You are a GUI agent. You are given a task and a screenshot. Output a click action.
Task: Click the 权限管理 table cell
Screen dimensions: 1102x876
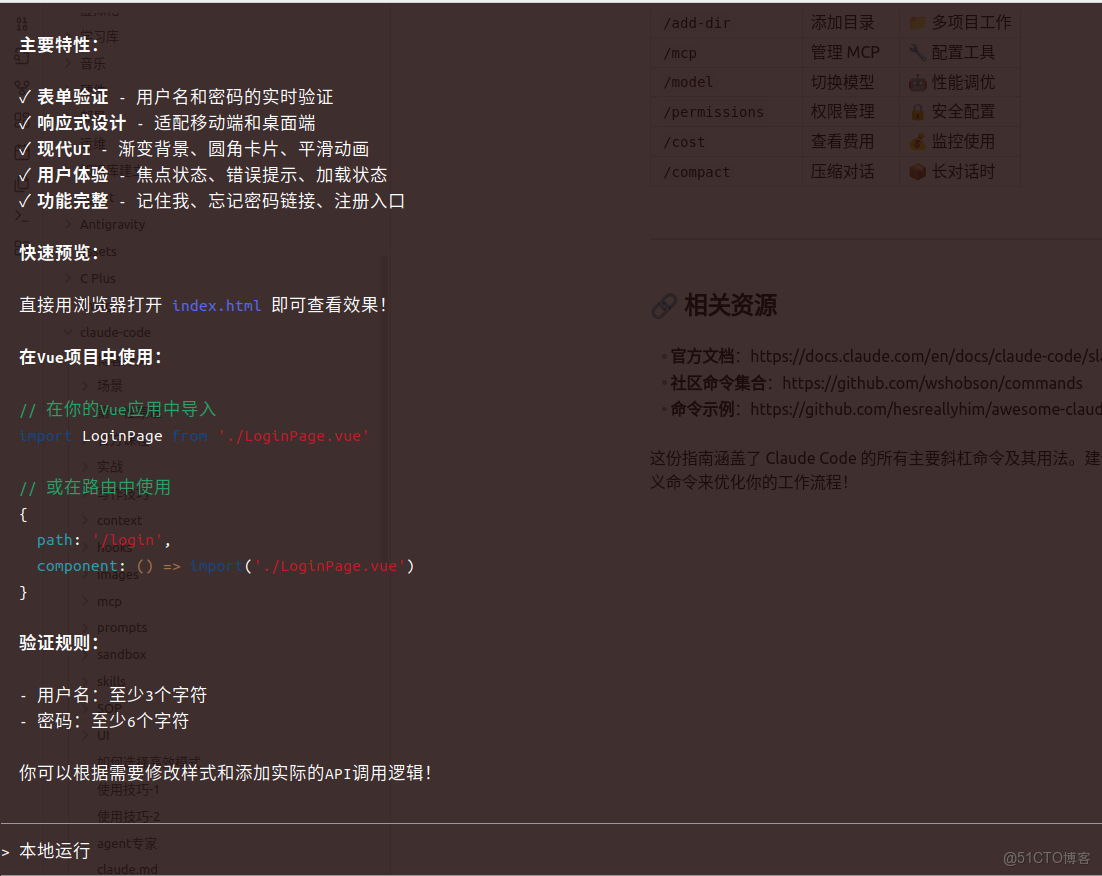[850, 112]
